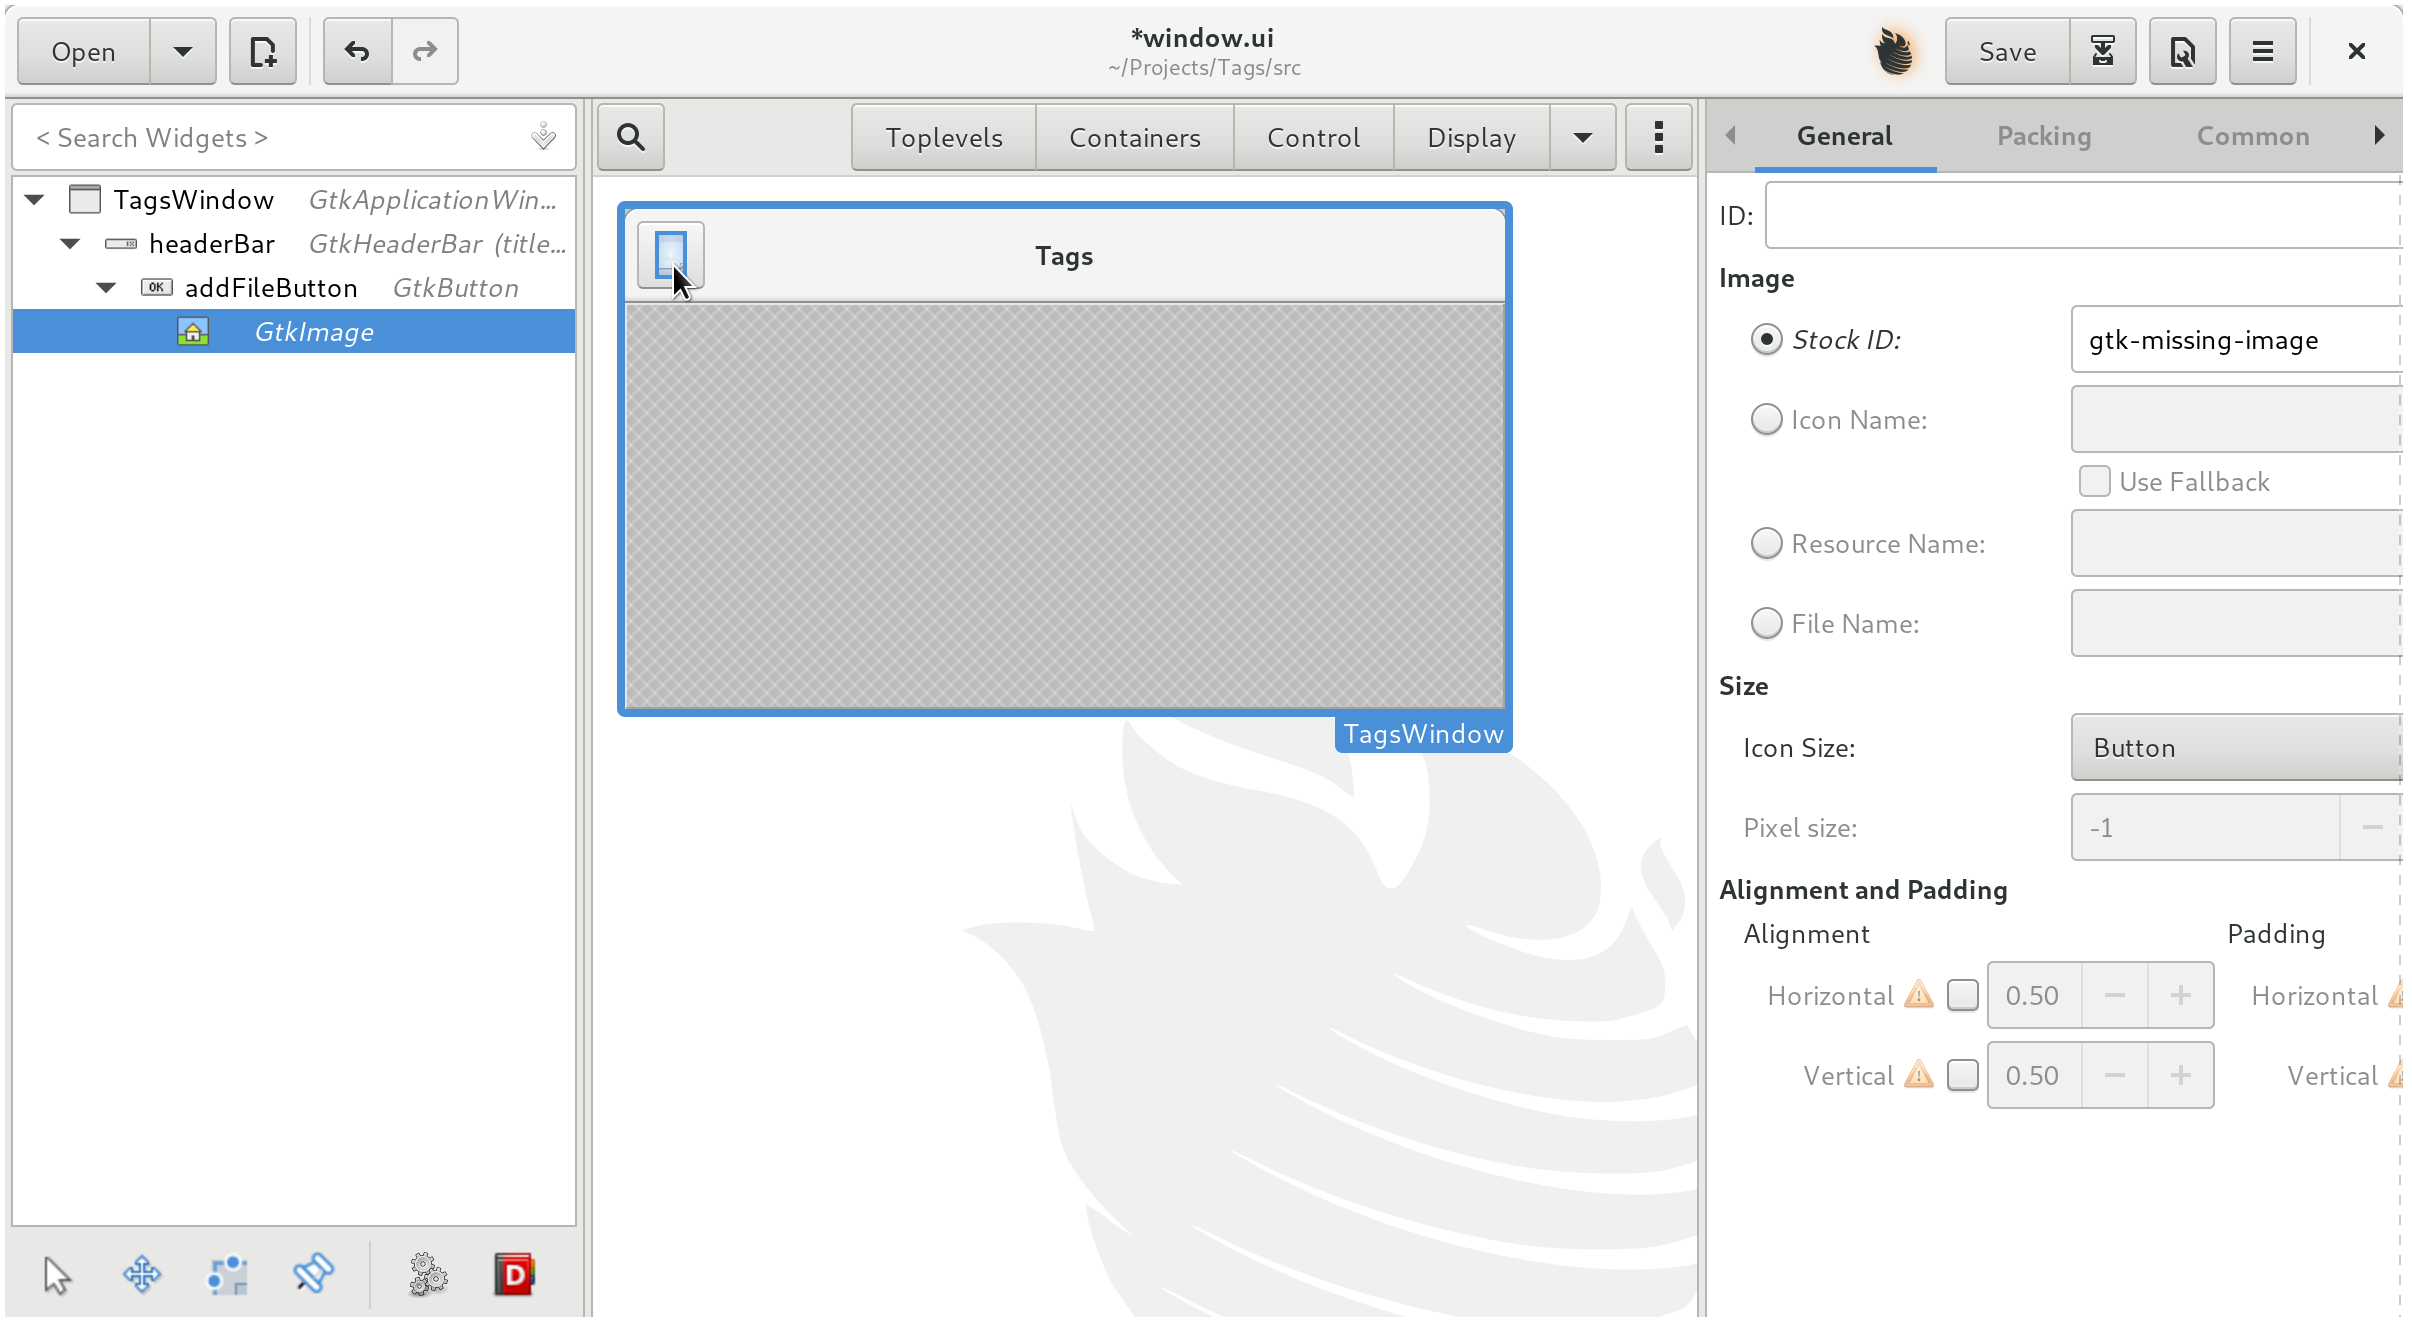2412x1326 pixels.
Task: Enable the Horizontal alignment checkbox
Action: point(1963,995)
